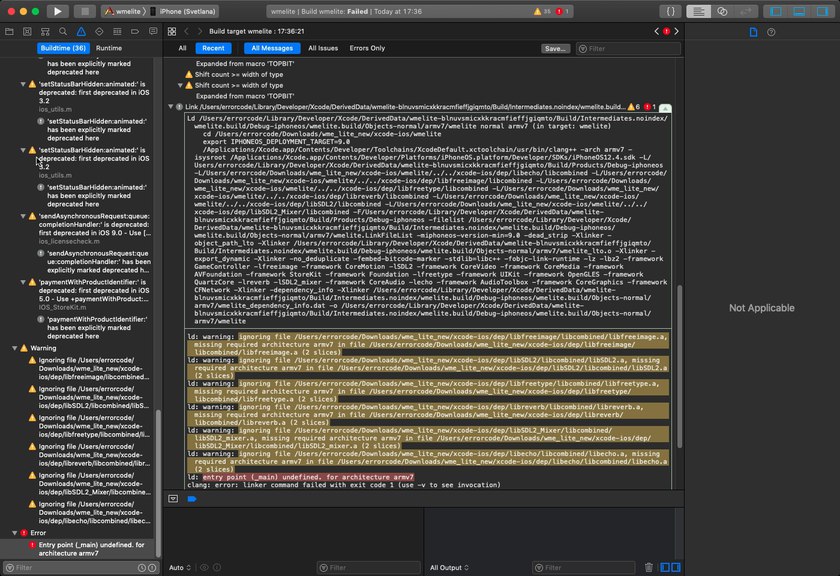Choose the All log scope

[x=182, y=48]
